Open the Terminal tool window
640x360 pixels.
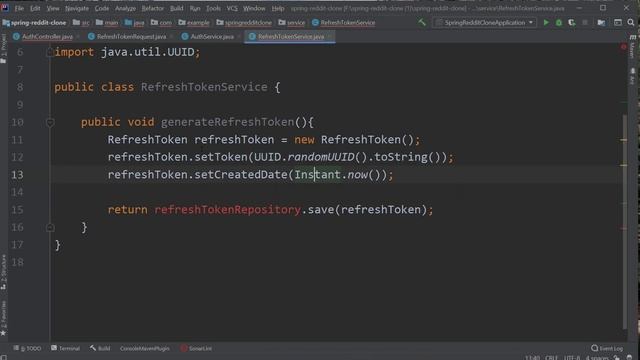click(65, 348)
